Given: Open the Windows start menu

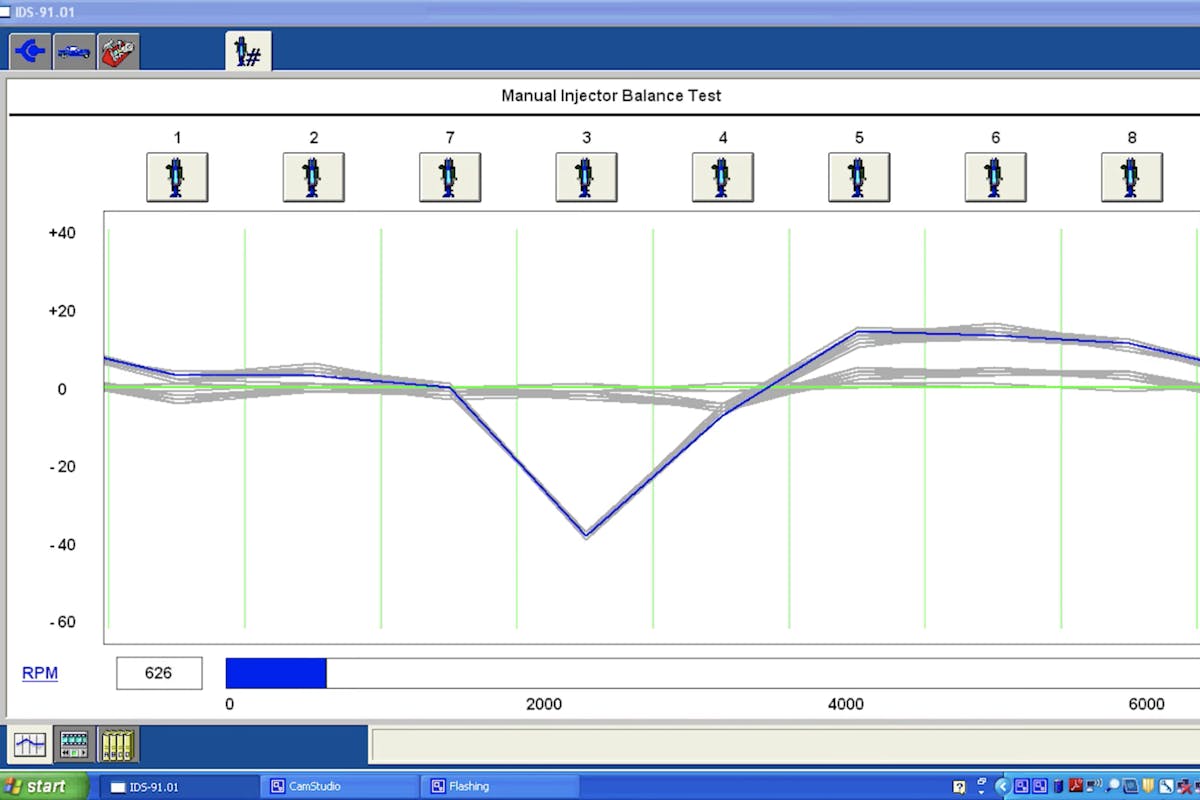Looking at the screenshot, I should pyautogui.click(x=44, y=786).
